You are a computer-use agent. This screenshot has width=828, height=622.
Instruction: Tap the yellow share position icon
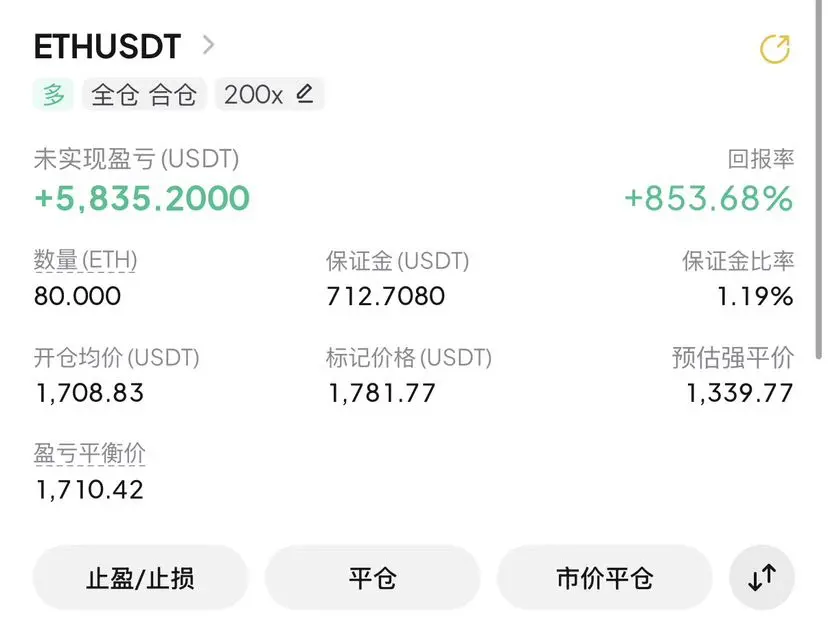click(x=775, y=49)
